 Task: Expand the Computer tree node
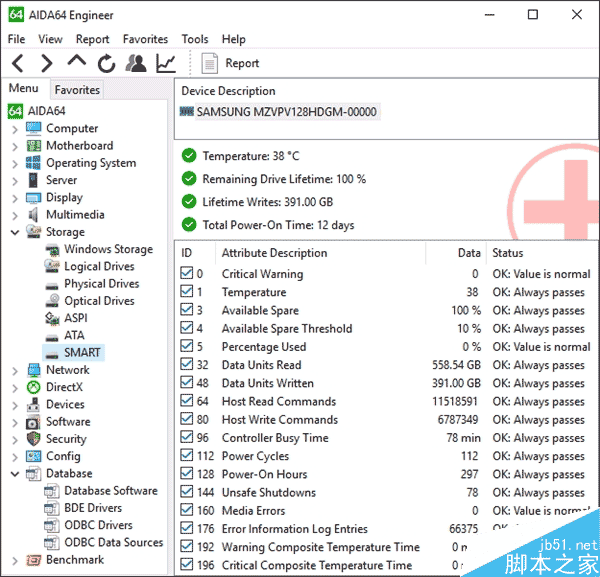pyautogui.click(x=15, y=129)
